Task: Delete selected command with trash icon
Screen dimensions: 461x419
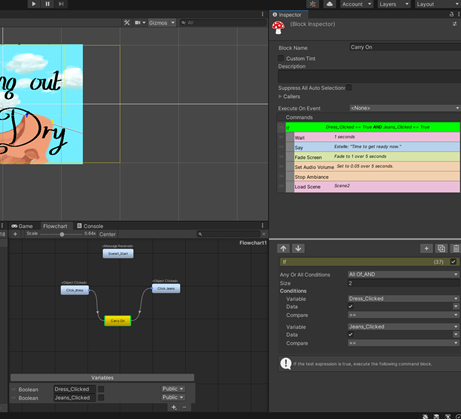Action: coord(456,248)
